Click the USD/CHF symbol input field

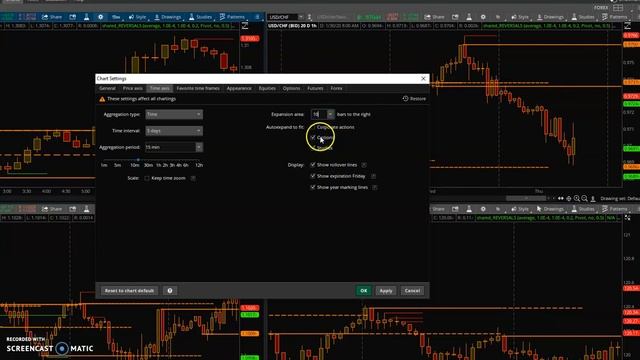(282, 17)
